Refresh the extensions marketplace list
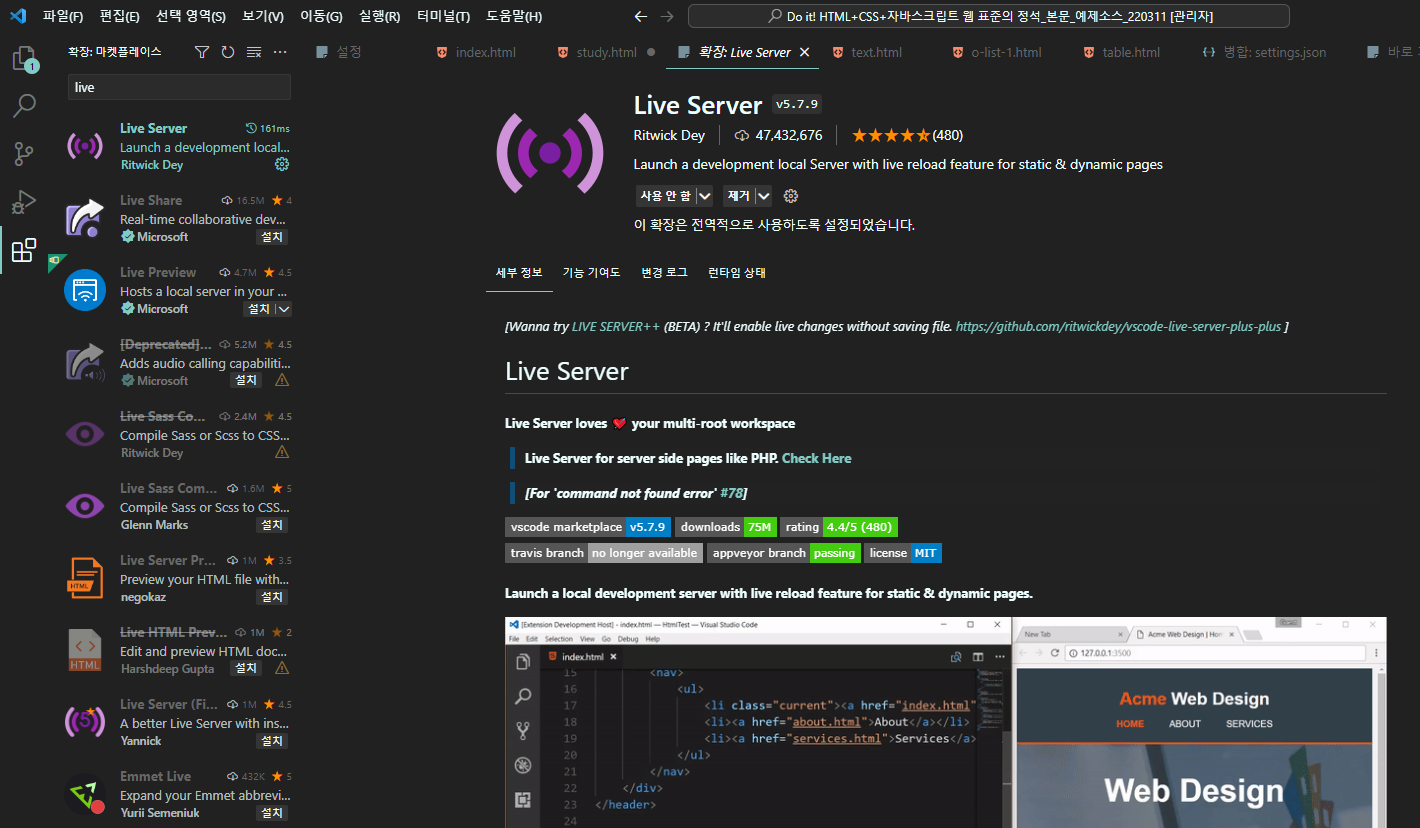This screenshot has width=1420, height=828. click(x=228, y=52)
